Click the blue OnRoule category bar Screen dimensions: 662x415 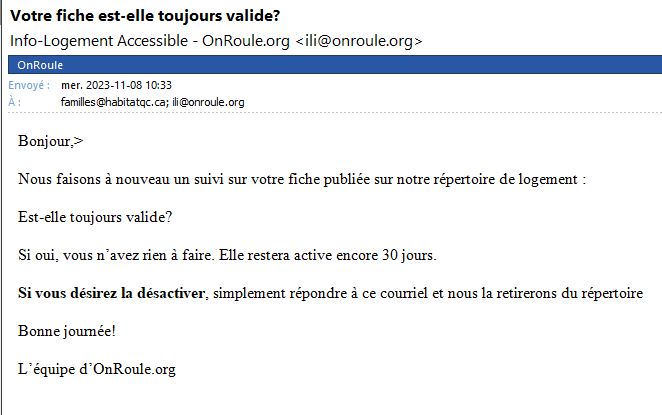pyautogui.click(x=335, y=65)
